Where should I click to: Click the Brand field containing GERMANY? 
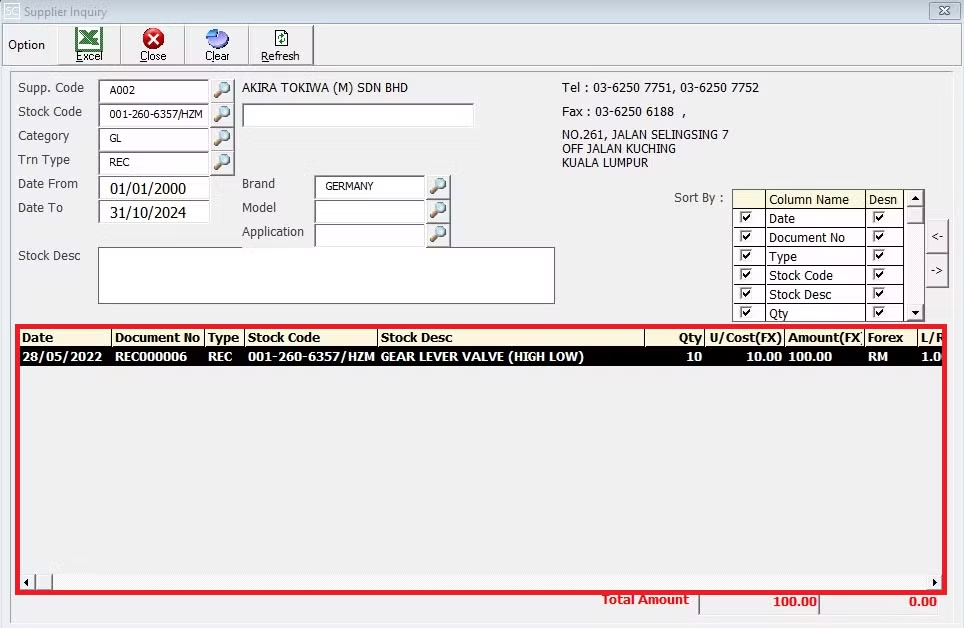click(369, 186)
